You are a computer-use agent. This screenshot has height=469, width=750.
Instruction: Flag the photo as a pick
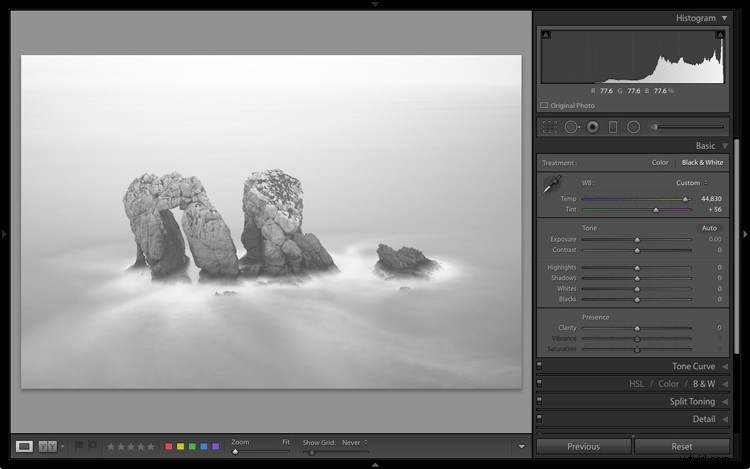(79, 446)
